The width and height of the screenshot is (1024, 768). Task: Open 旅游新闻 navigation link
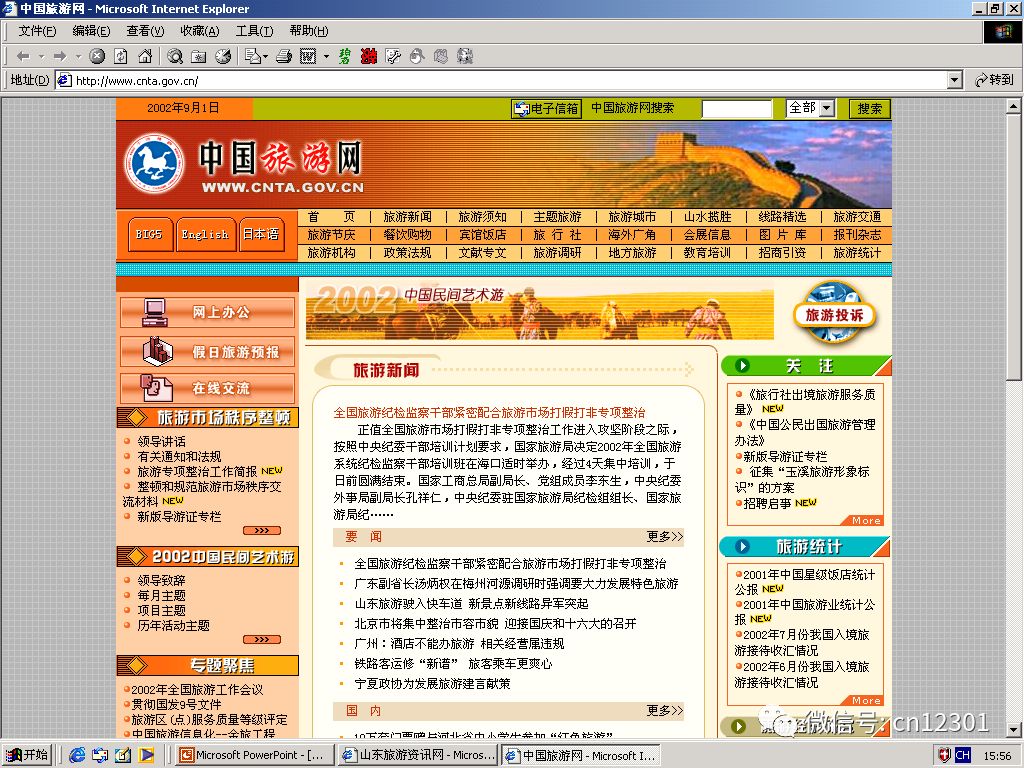408,217
